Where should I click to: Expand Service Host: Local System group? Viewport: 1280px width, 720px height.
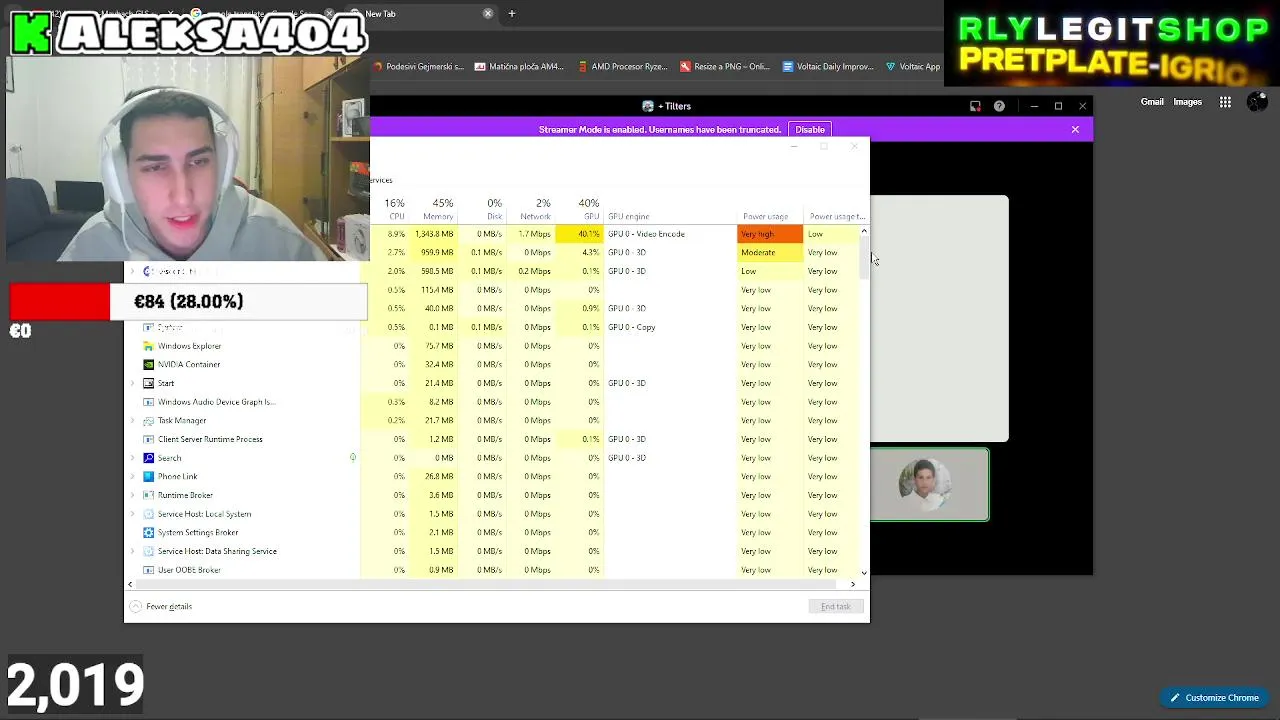coord(132,514)
